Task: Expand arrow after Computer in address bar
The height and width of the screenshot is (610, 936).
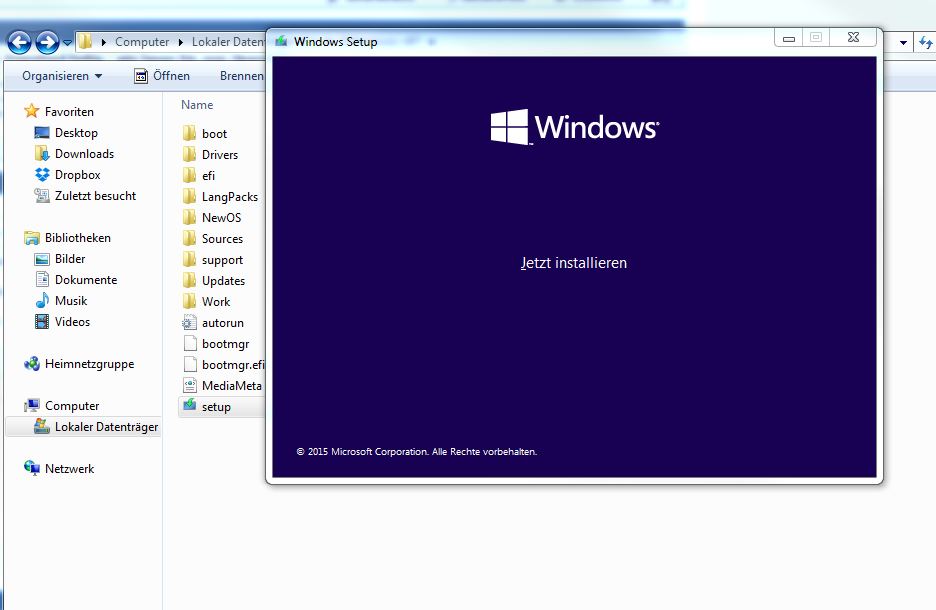Action: click(180, 42)
